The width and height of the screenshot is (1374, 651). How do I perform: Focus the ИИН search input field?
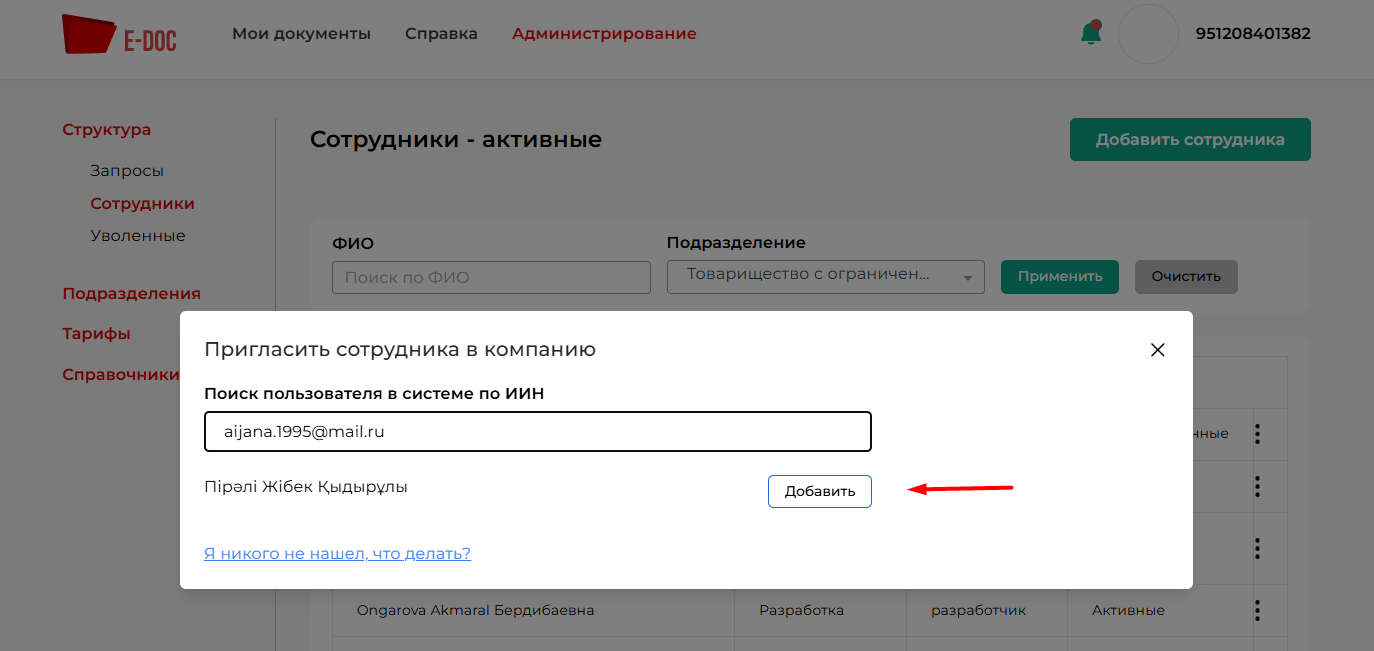pos(537,432)
